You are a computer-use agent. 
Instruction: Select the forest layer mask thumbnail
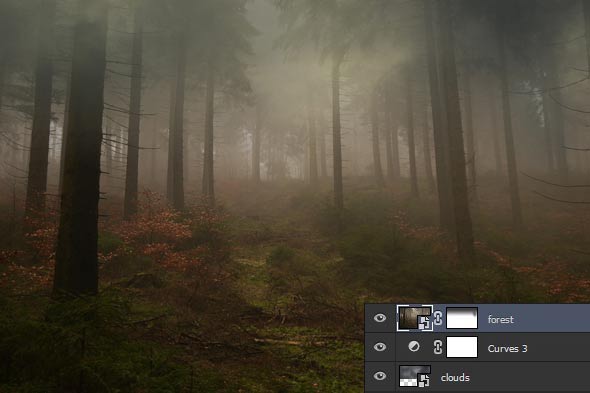pyautogui.click(x=462, y=318)
